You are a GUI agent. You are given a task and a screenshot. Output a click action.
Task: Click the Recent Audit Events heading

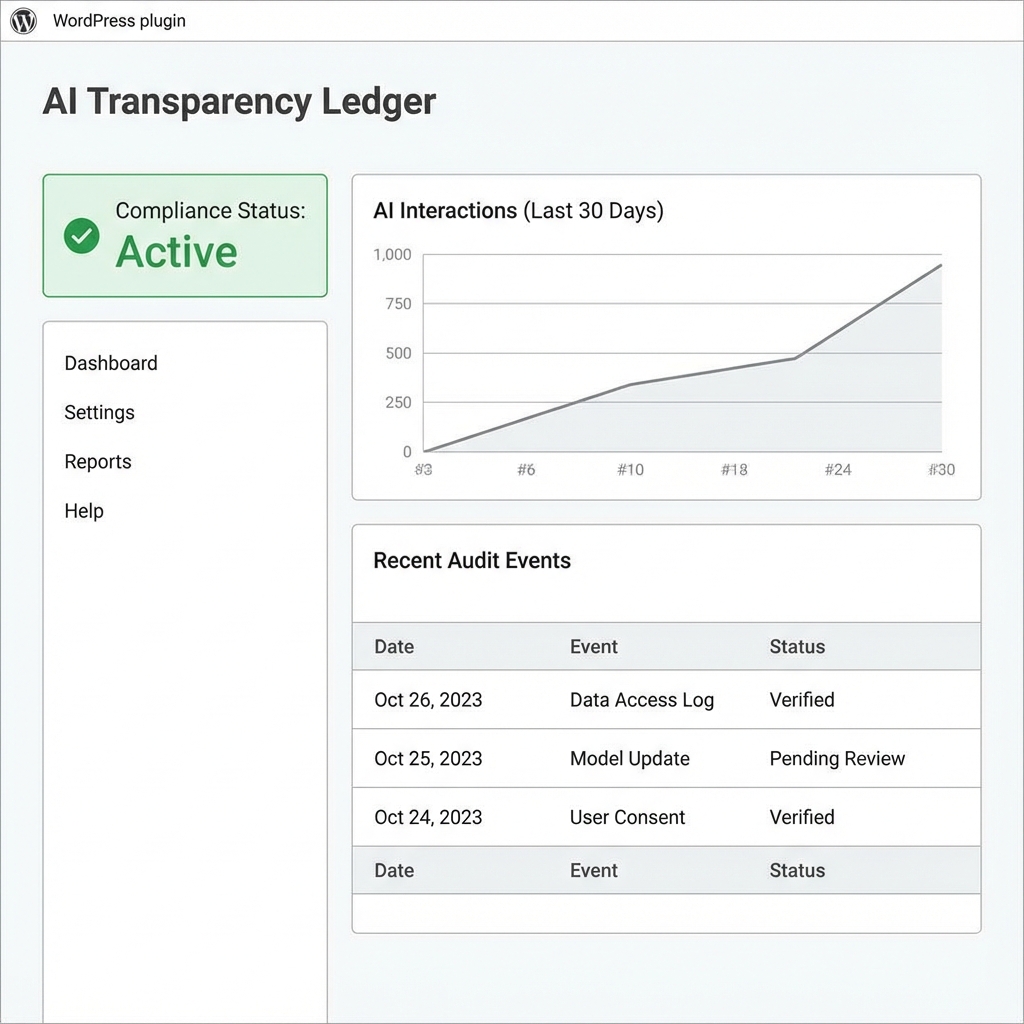(x=471, y=560)
